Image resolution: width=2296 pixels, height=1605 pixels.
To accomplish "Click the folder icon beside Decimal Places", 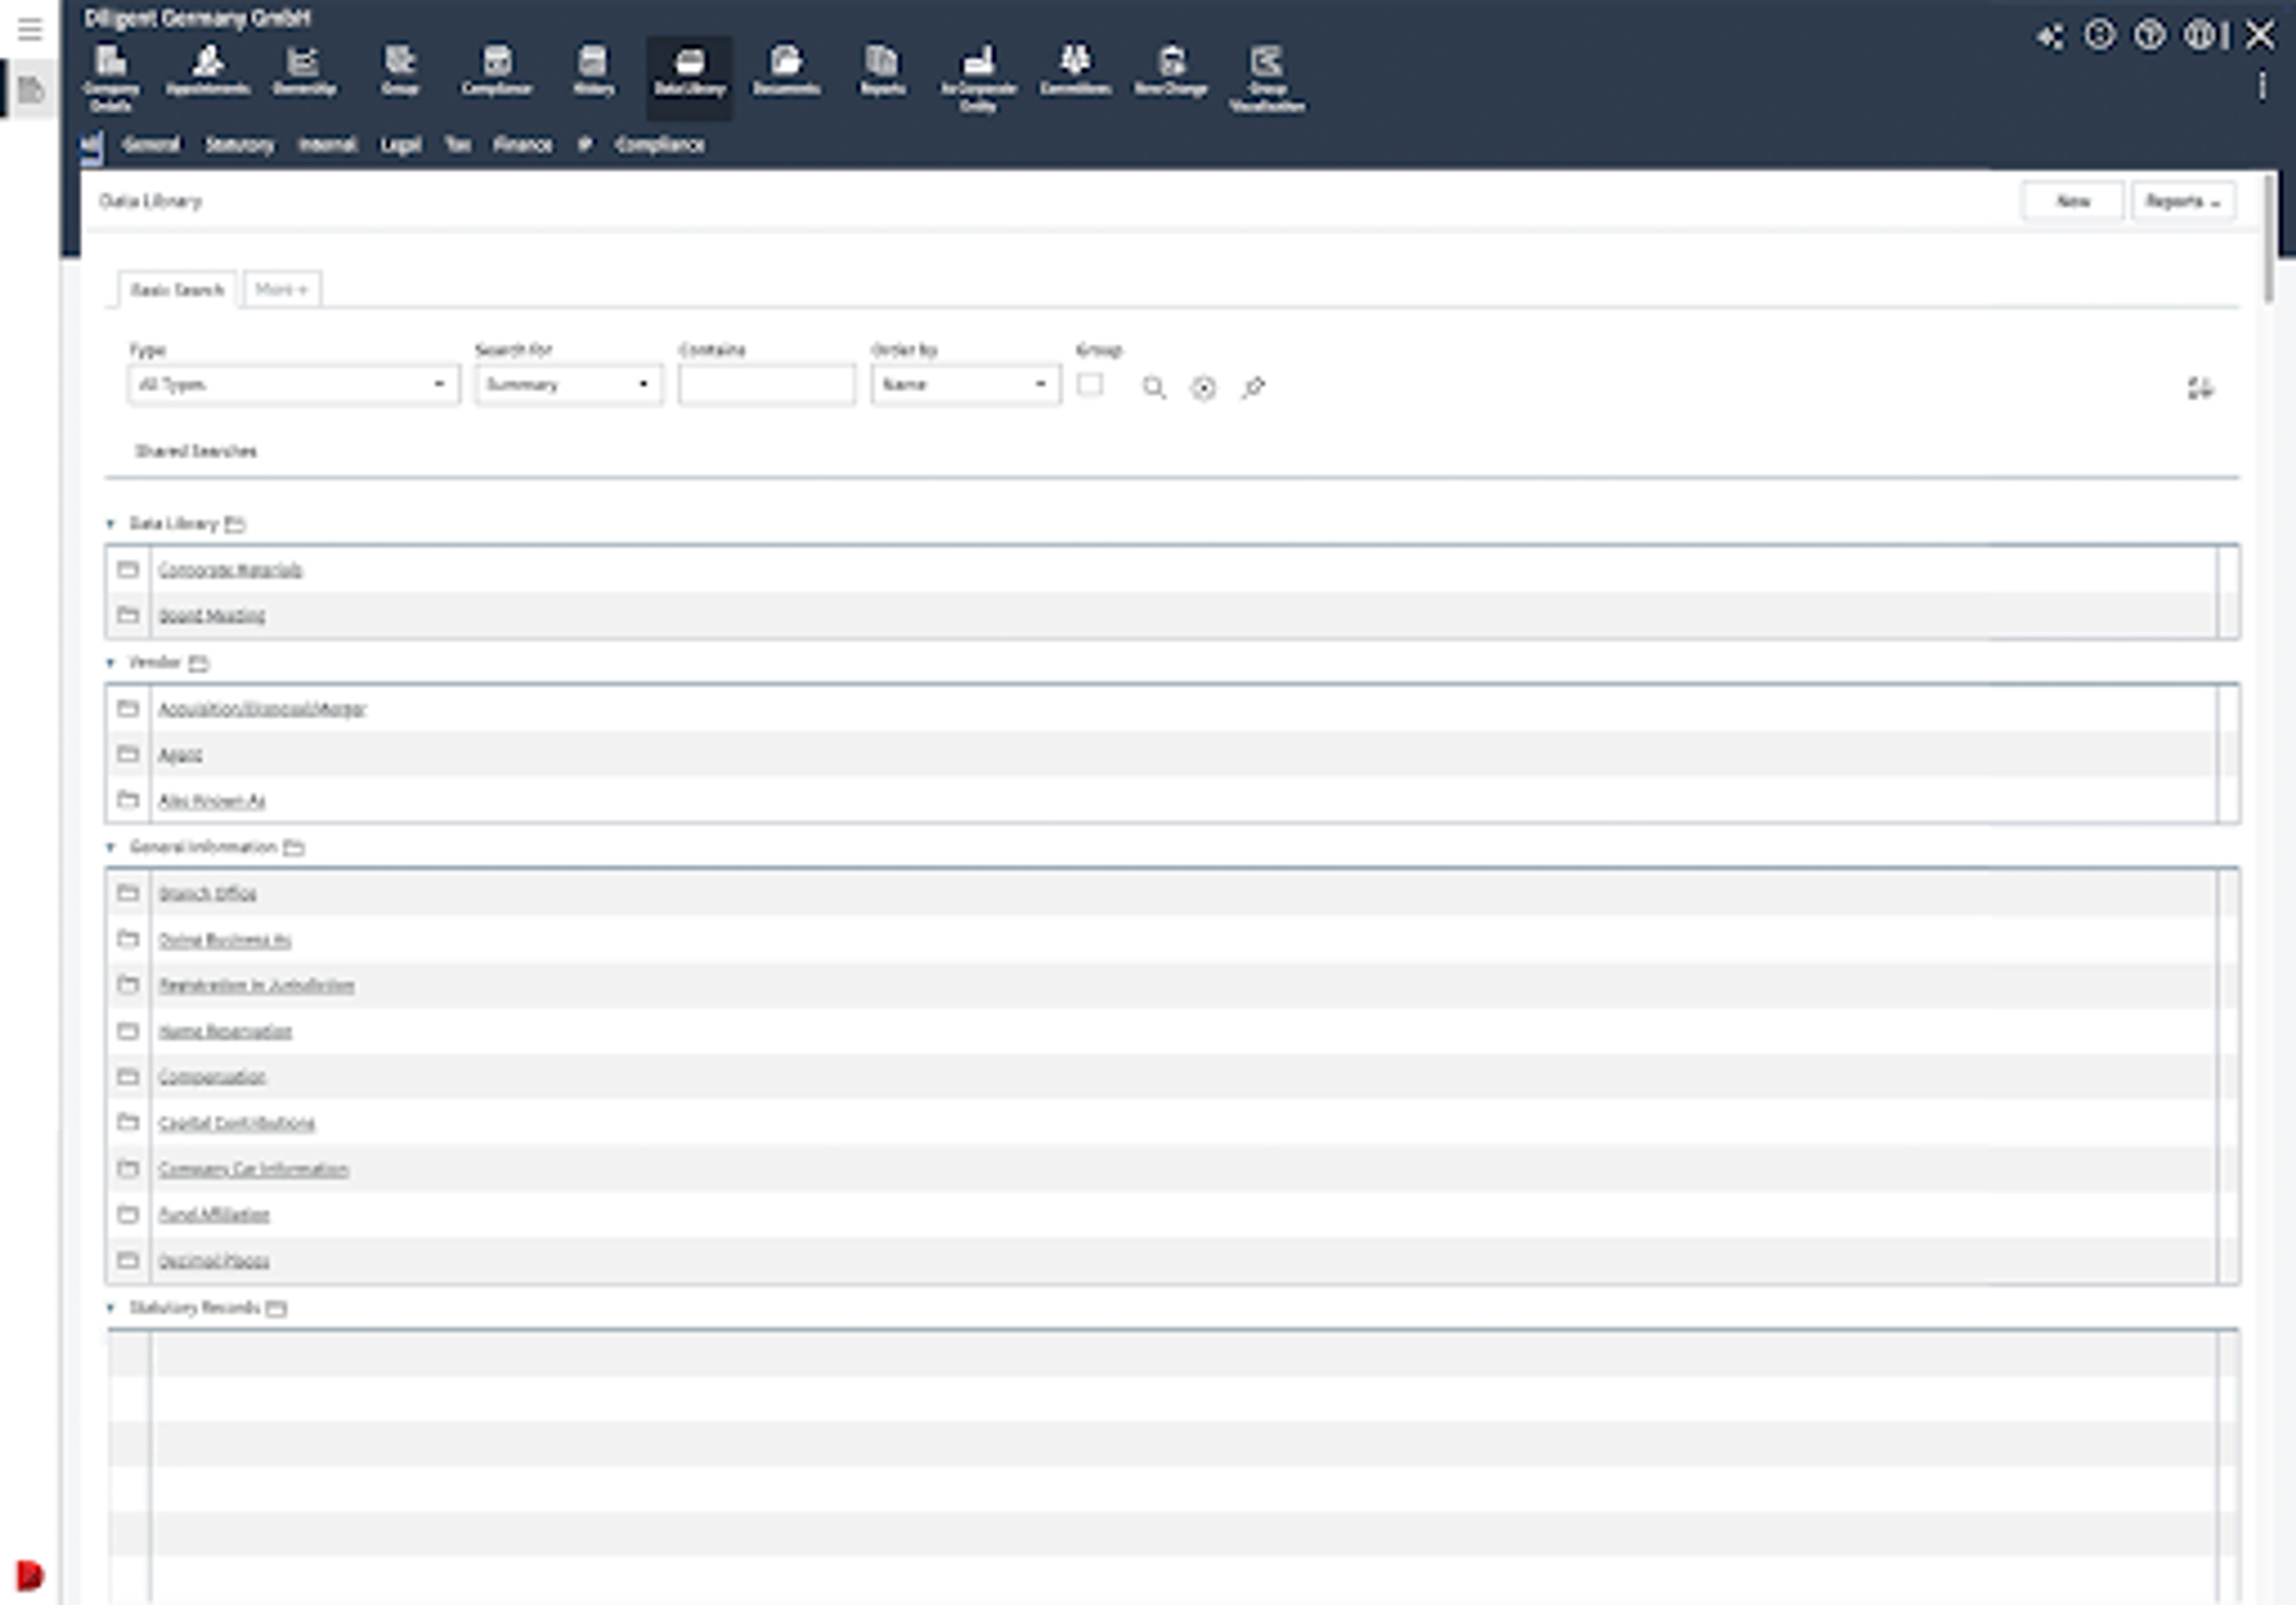I will [x=128, y=1260].
